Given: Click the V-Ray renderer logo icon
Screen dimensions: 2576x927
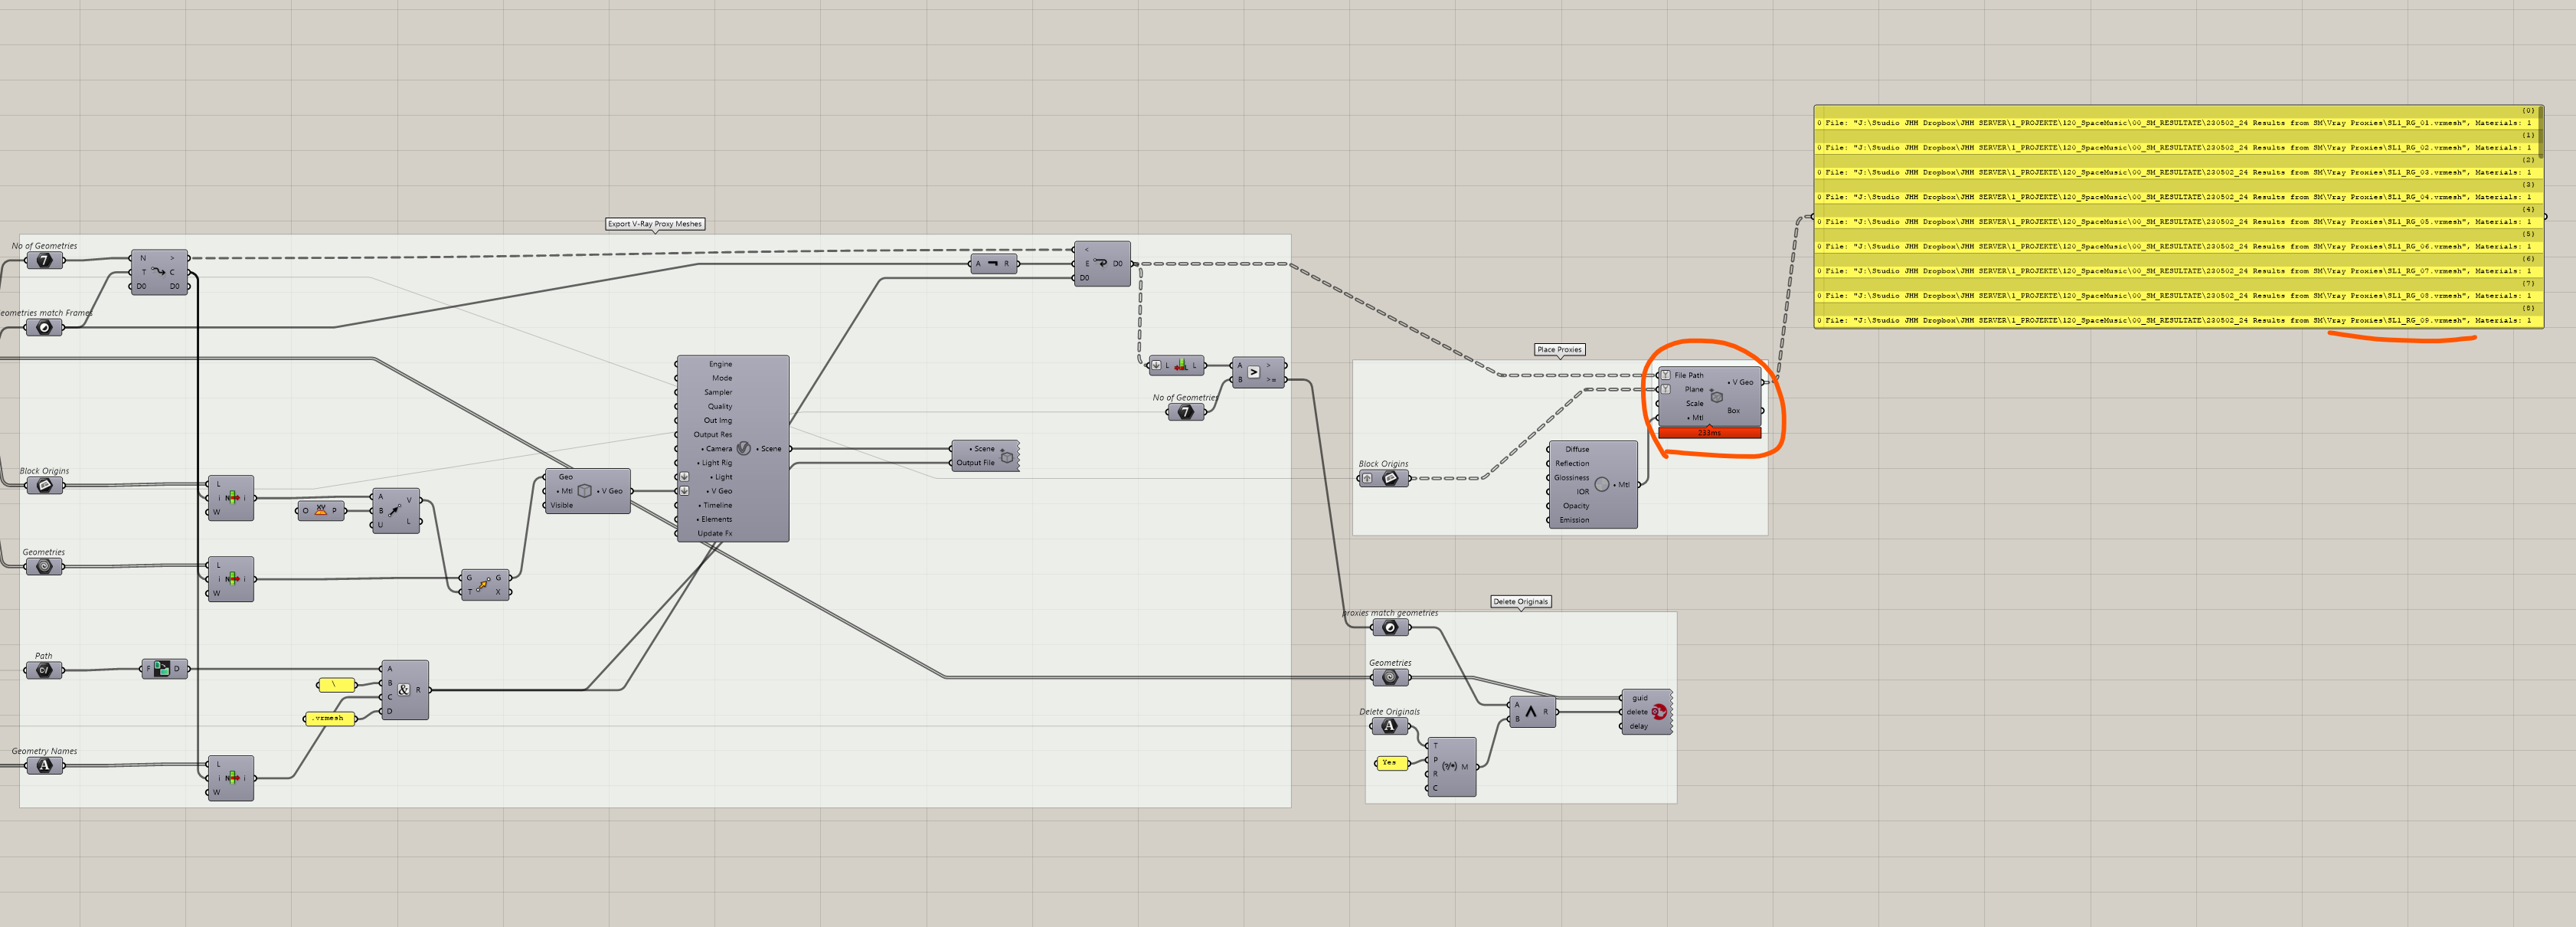Looking at the screenshot, I should coord(743,448).
